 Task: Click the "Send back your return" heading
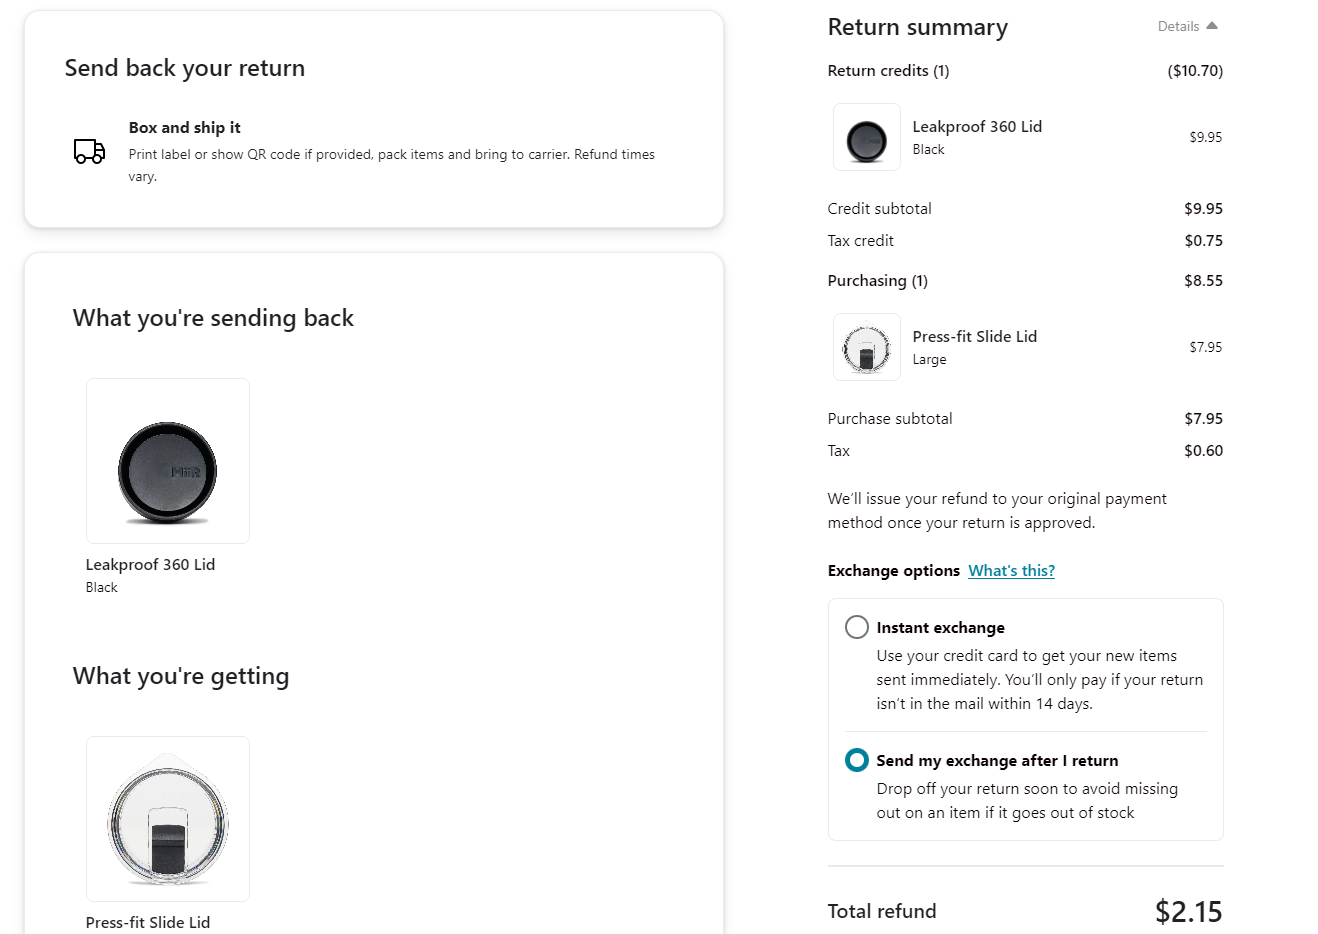[185, 68]
